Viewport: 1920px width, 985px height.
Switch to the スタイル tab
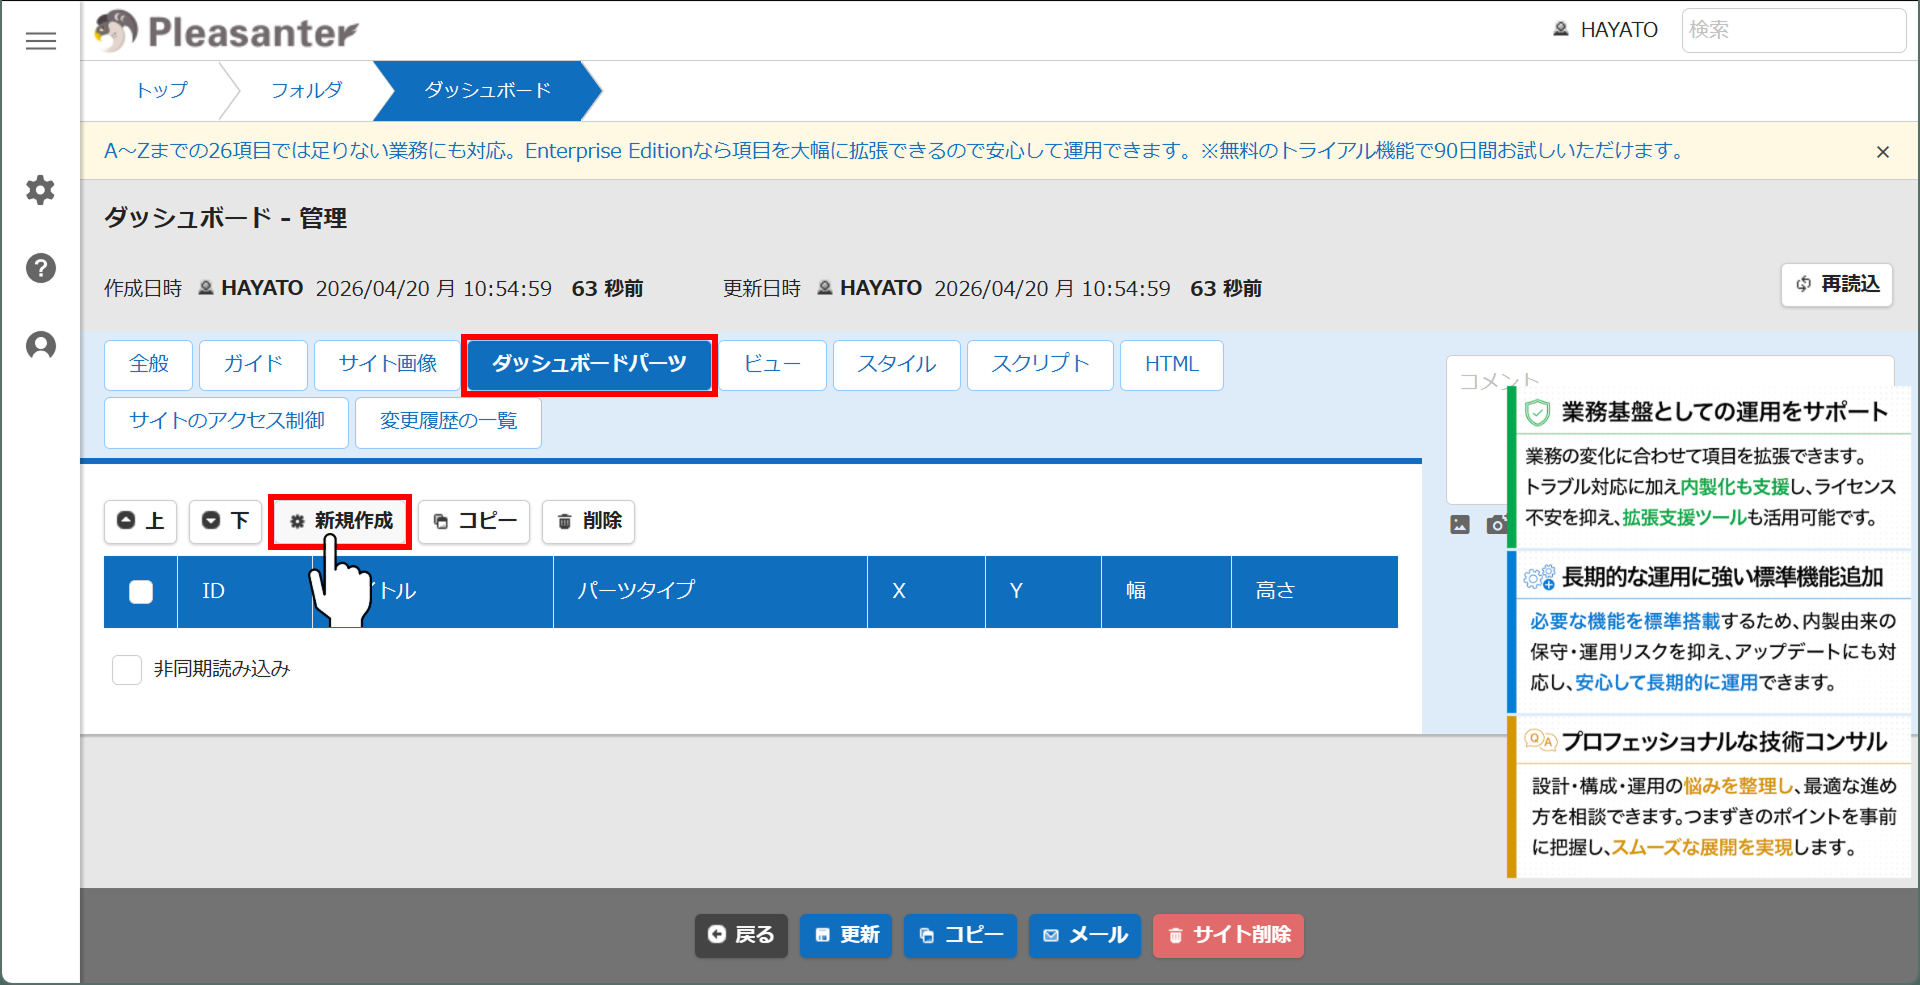click(x=897, y=365)
